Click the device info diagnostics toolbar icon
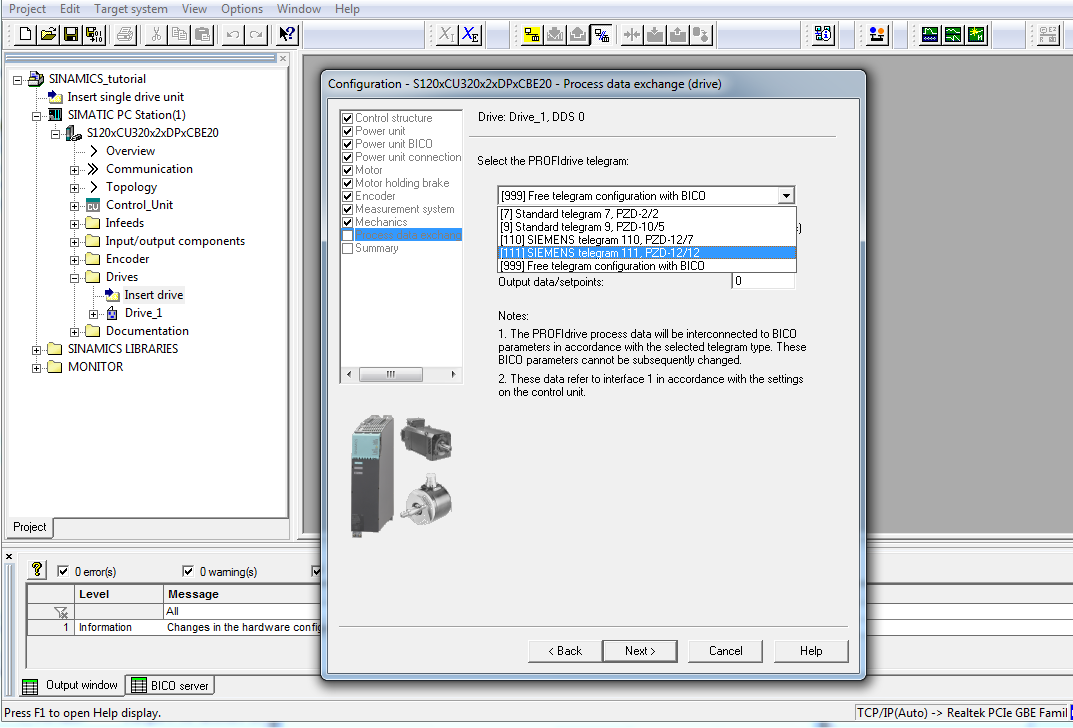 pyautogui.click(x=823, y=34)
